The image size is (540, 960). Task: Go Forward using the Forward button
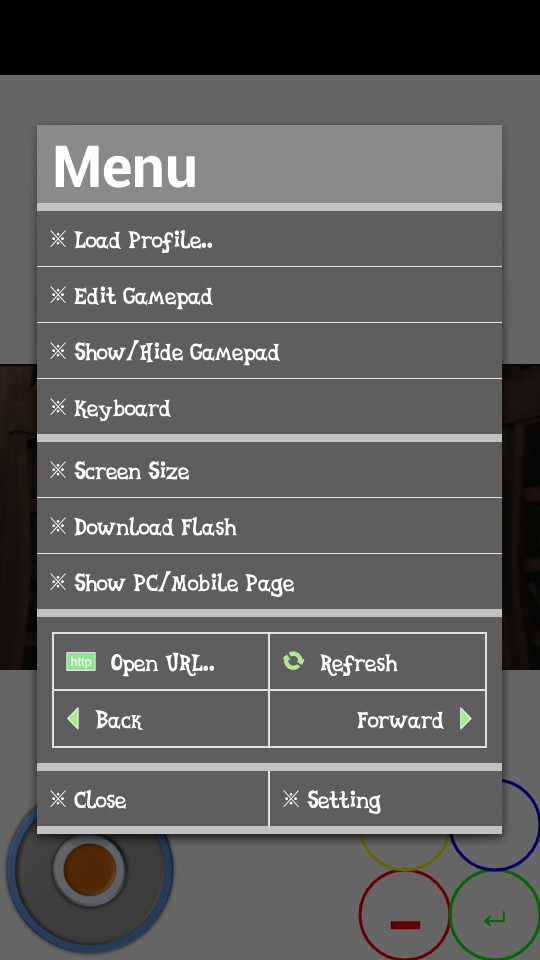pyautogui.click(x=378, y=719)
